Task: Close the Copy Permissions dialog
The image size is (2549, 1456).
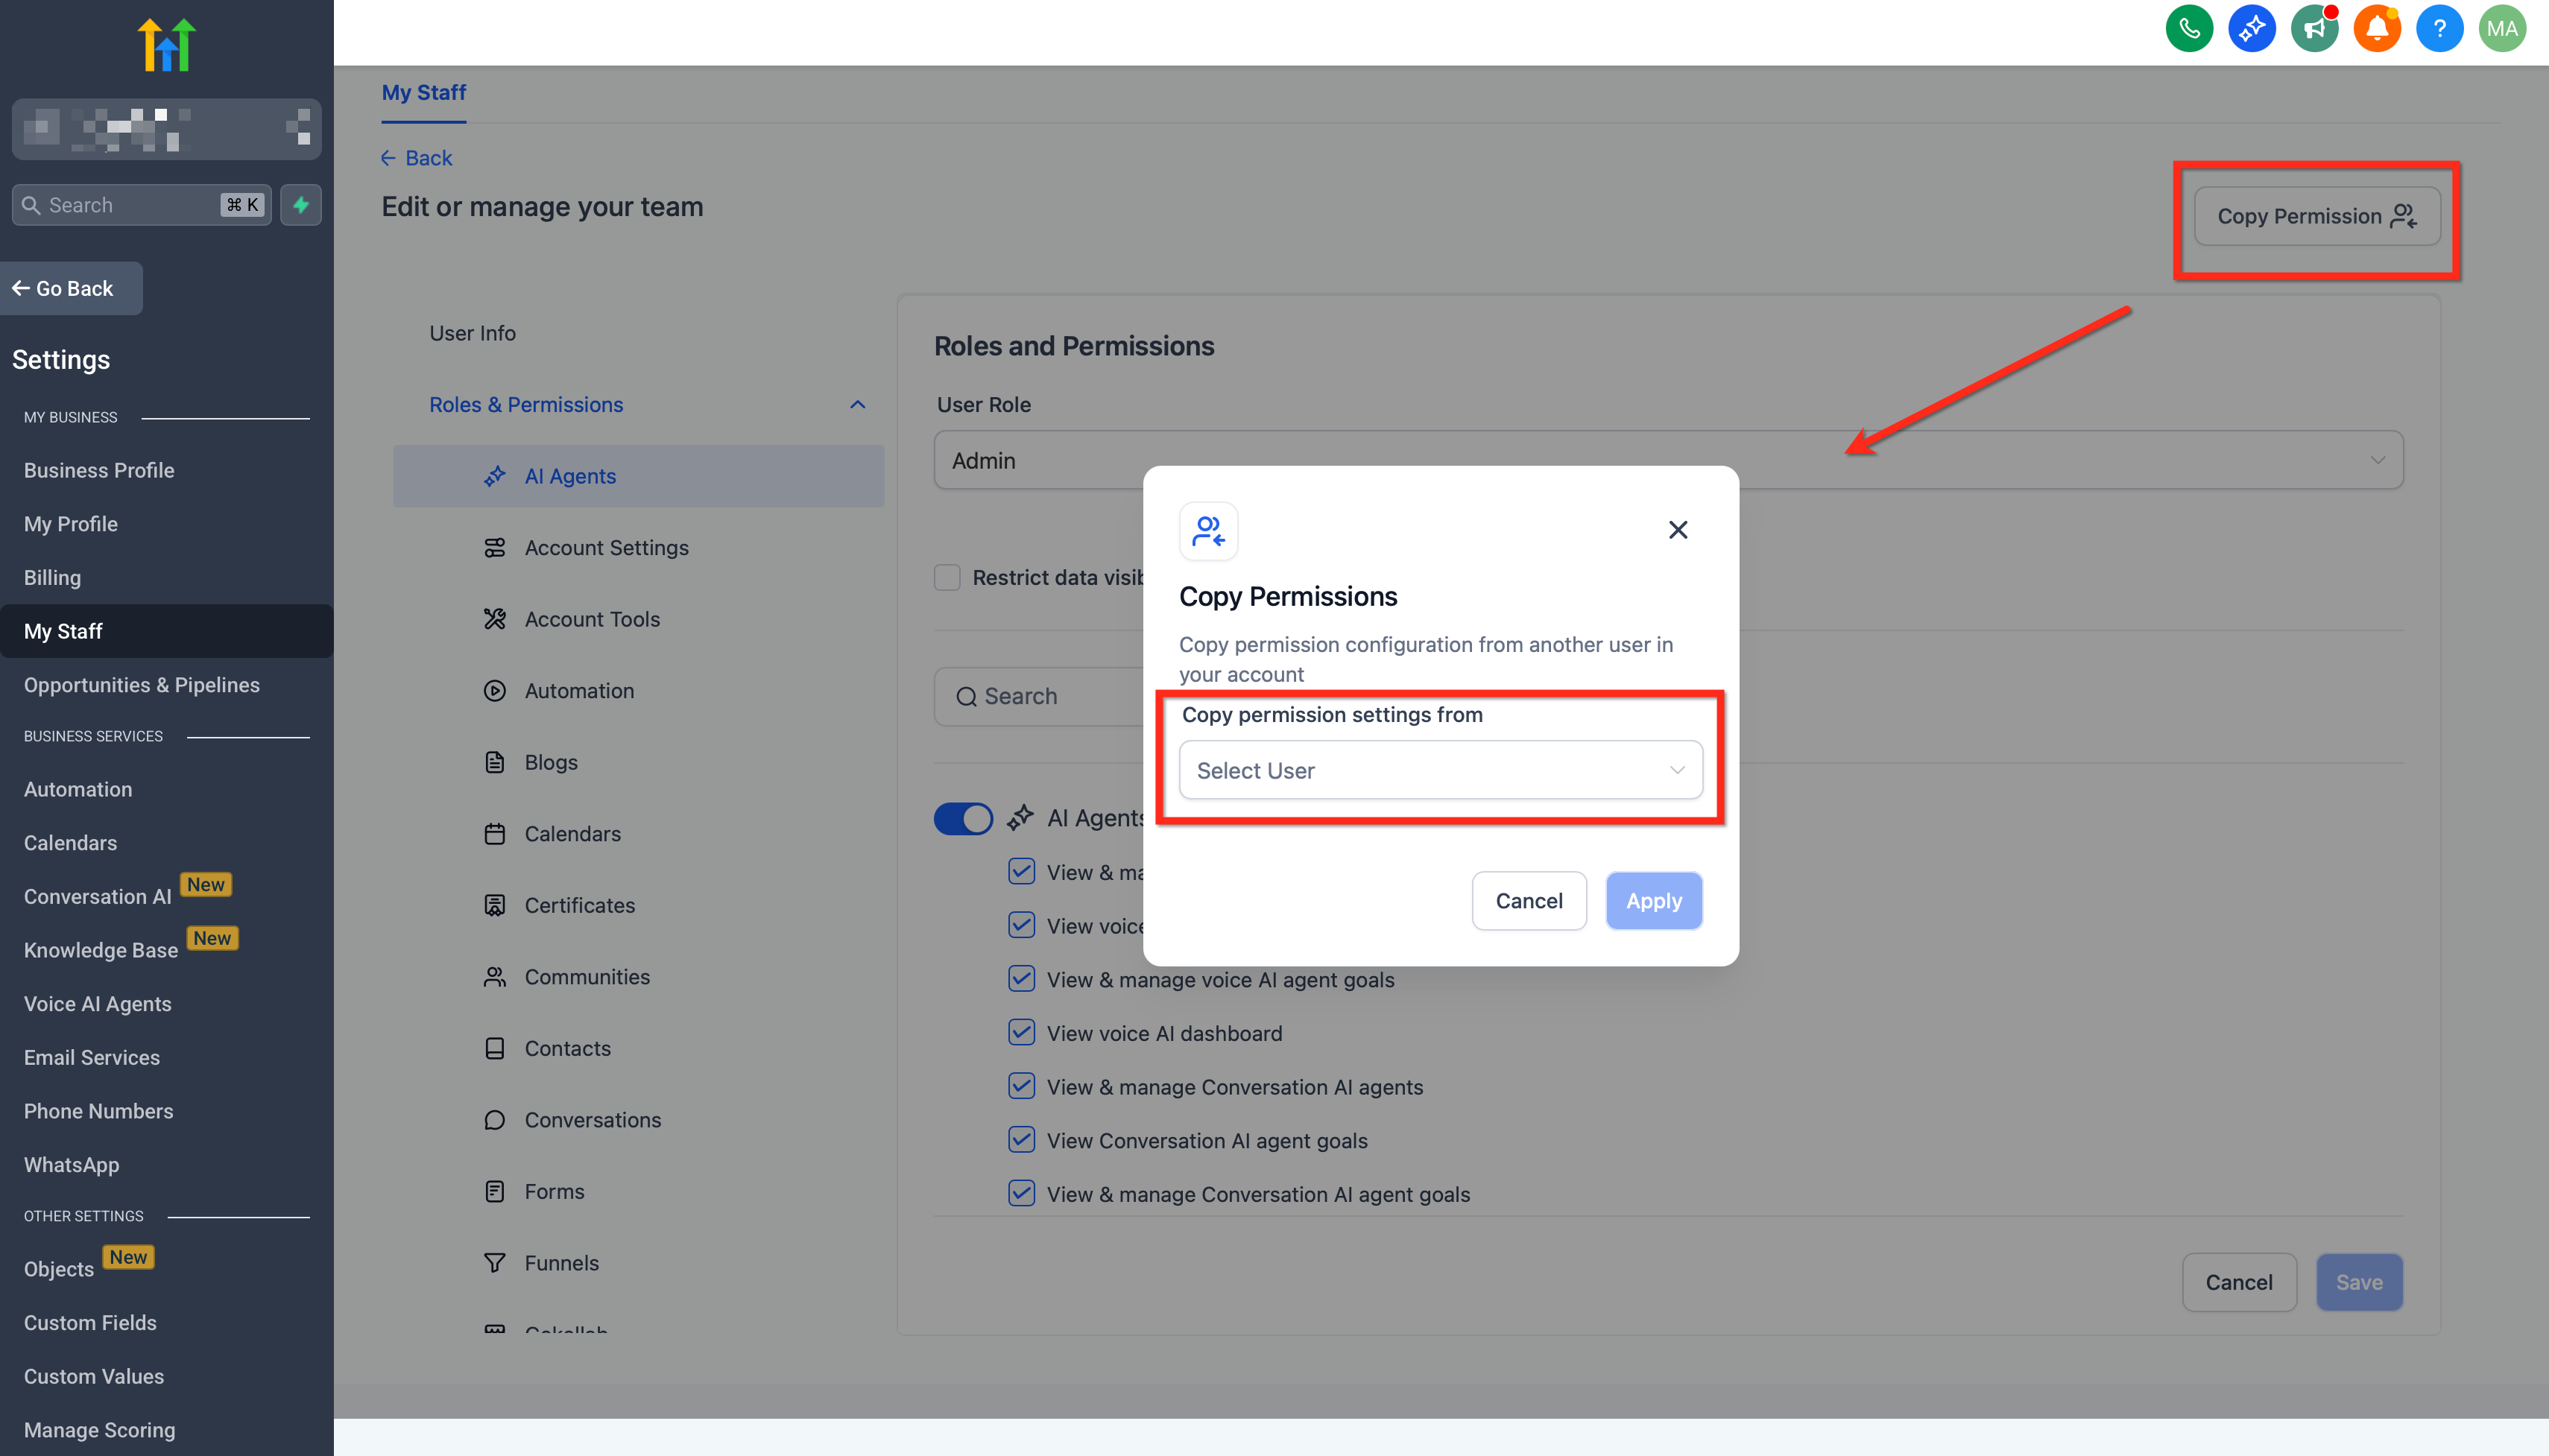Action: pos(1677,530)
